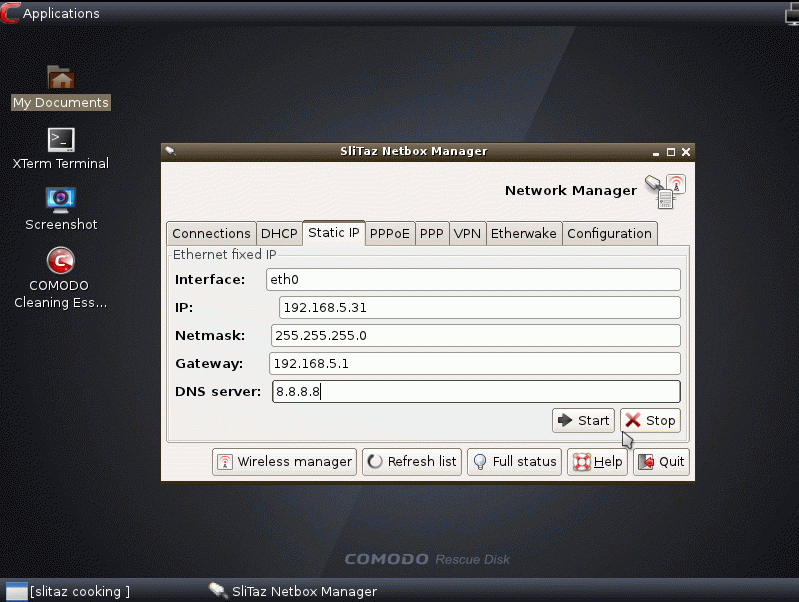The image size is (799, 602).
Task: Switch to the VPN tab
Action: (x=467, y=233)
